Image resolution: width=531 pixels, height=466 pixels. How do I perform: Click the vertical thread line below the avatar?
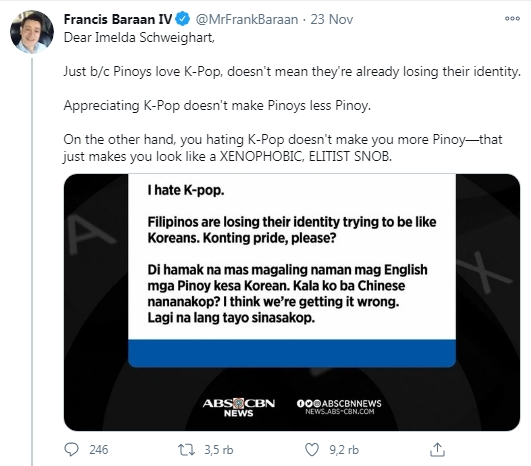pyautogui.click(x=32, y=261)
